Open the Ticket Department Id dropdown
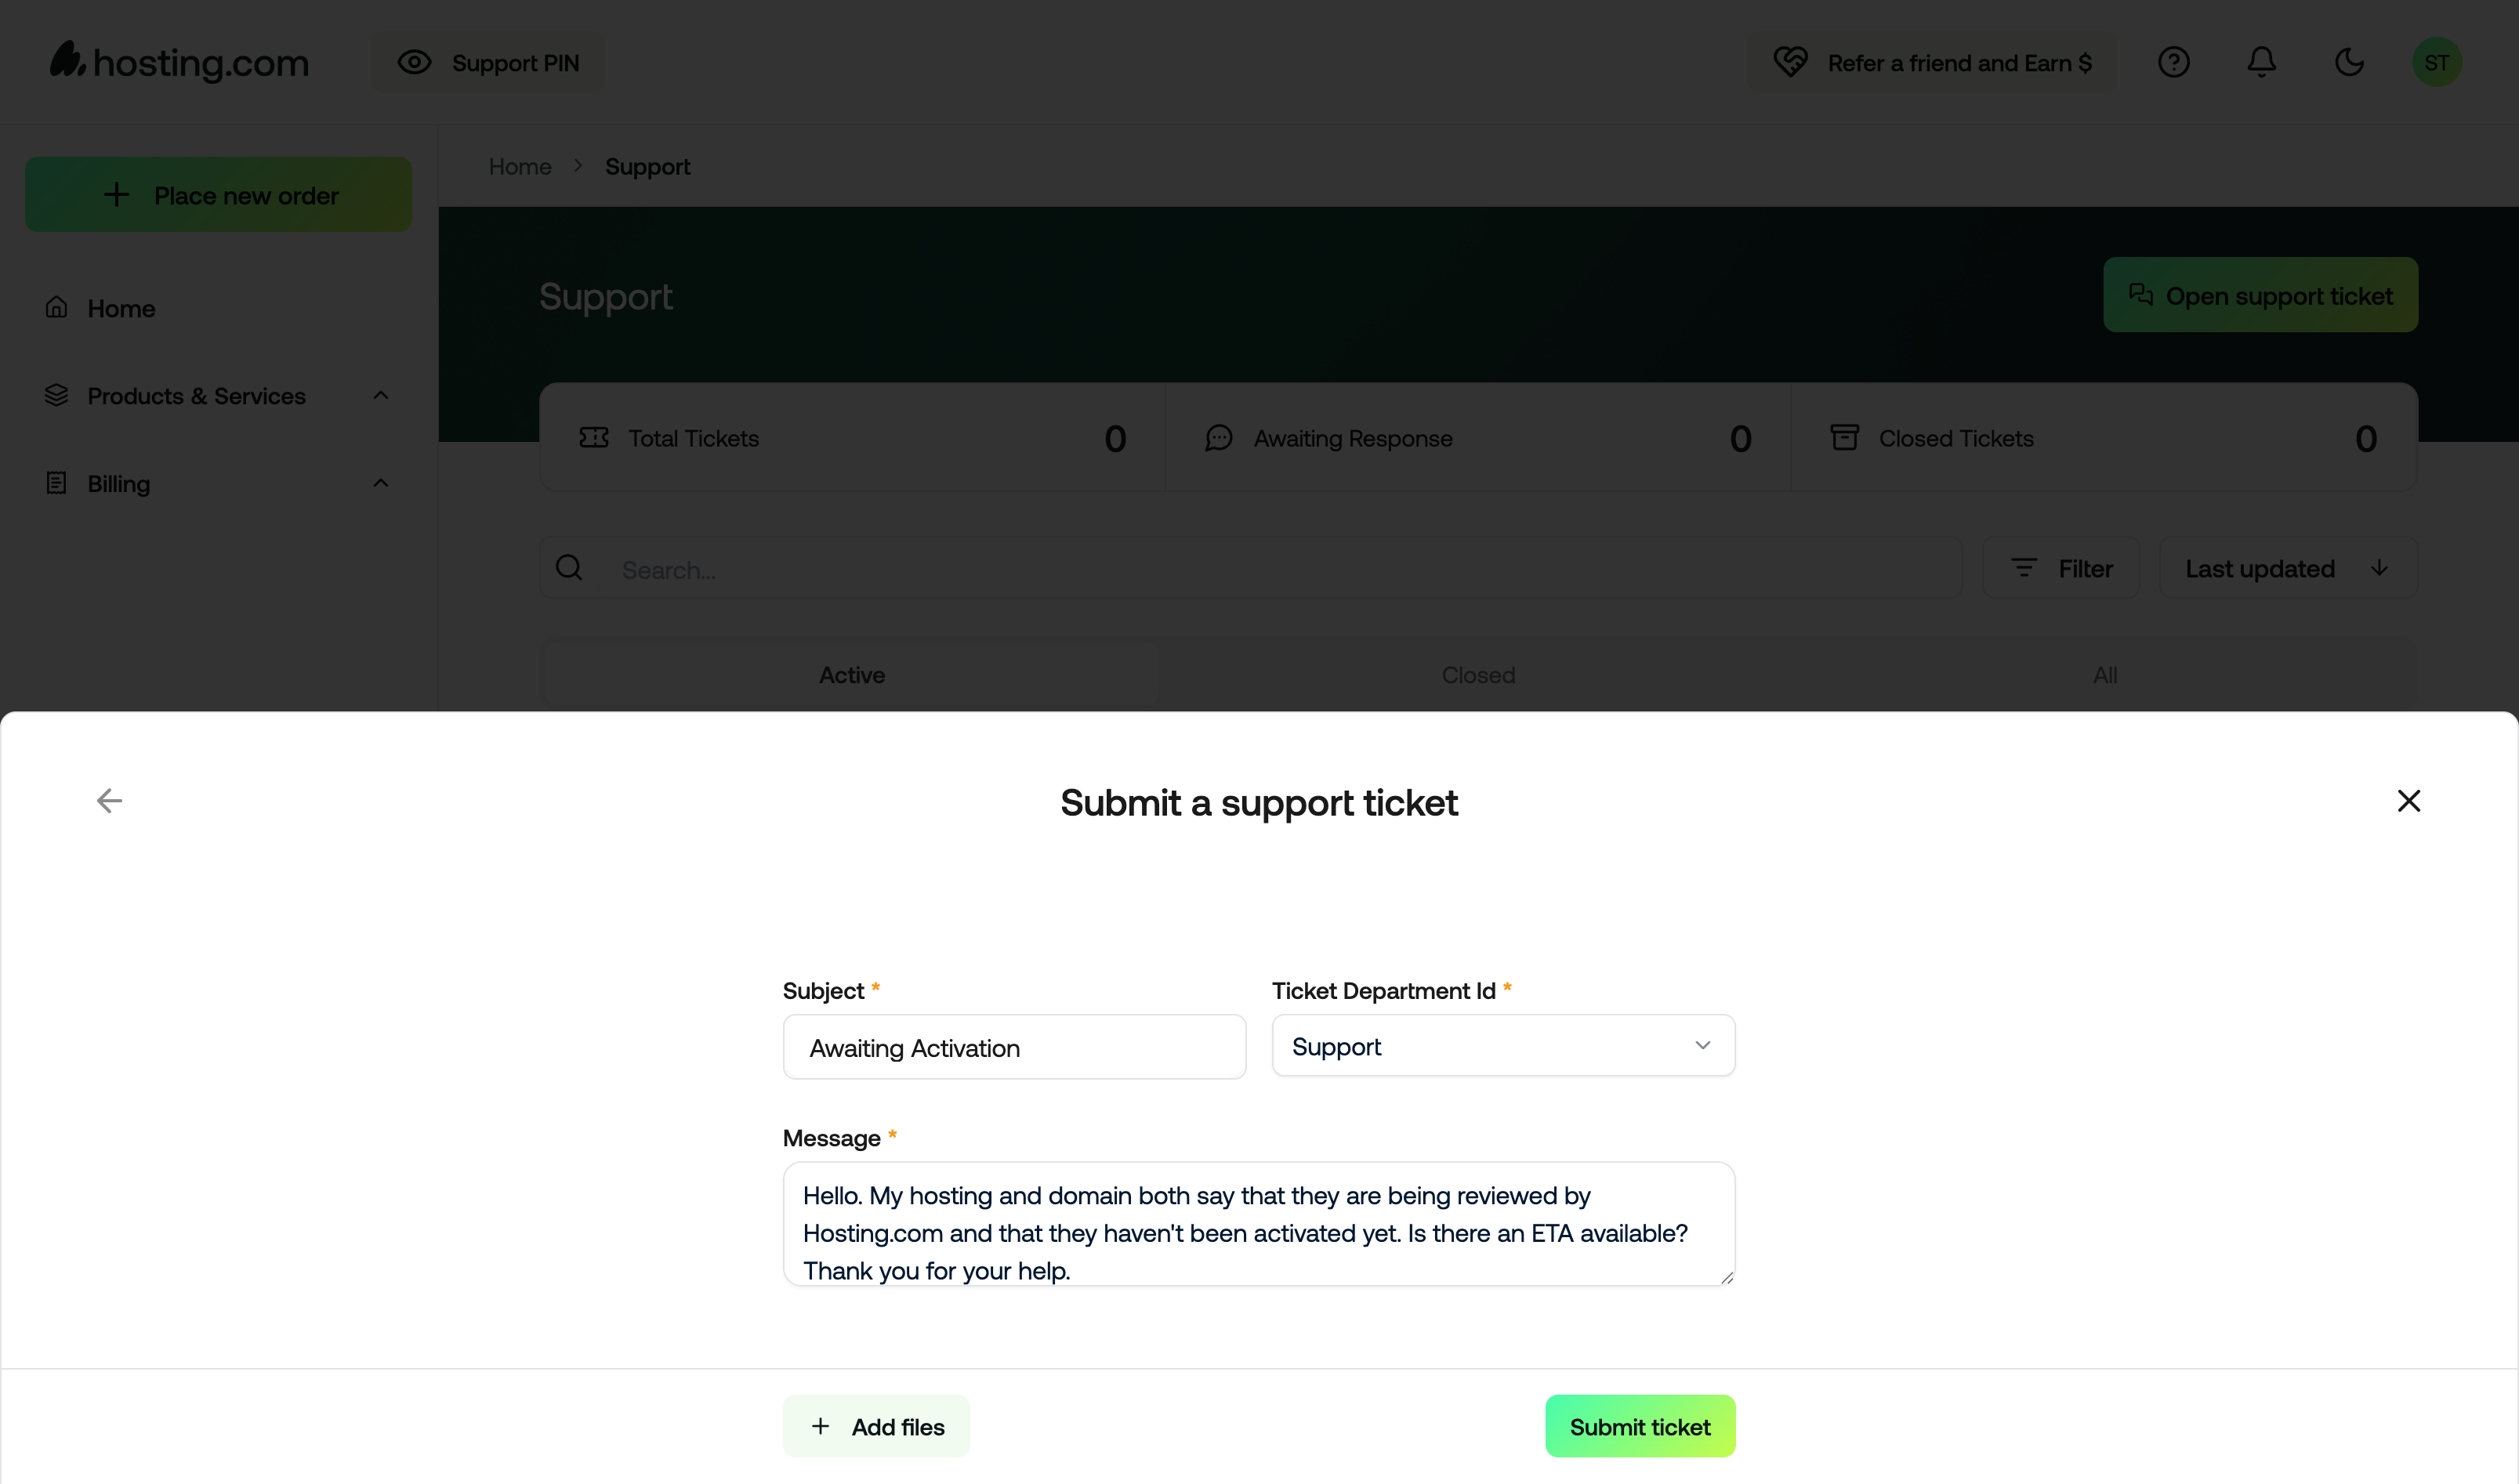2519x1484 pixels. click(1502, 1045)
